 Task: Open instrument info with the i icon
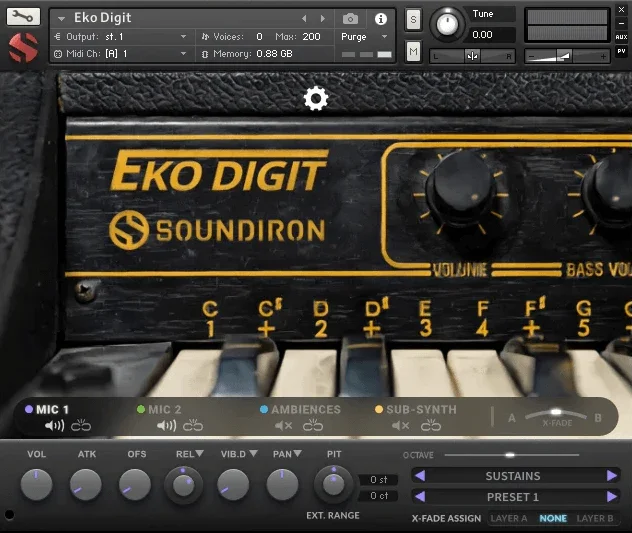[x=380, y=19]
